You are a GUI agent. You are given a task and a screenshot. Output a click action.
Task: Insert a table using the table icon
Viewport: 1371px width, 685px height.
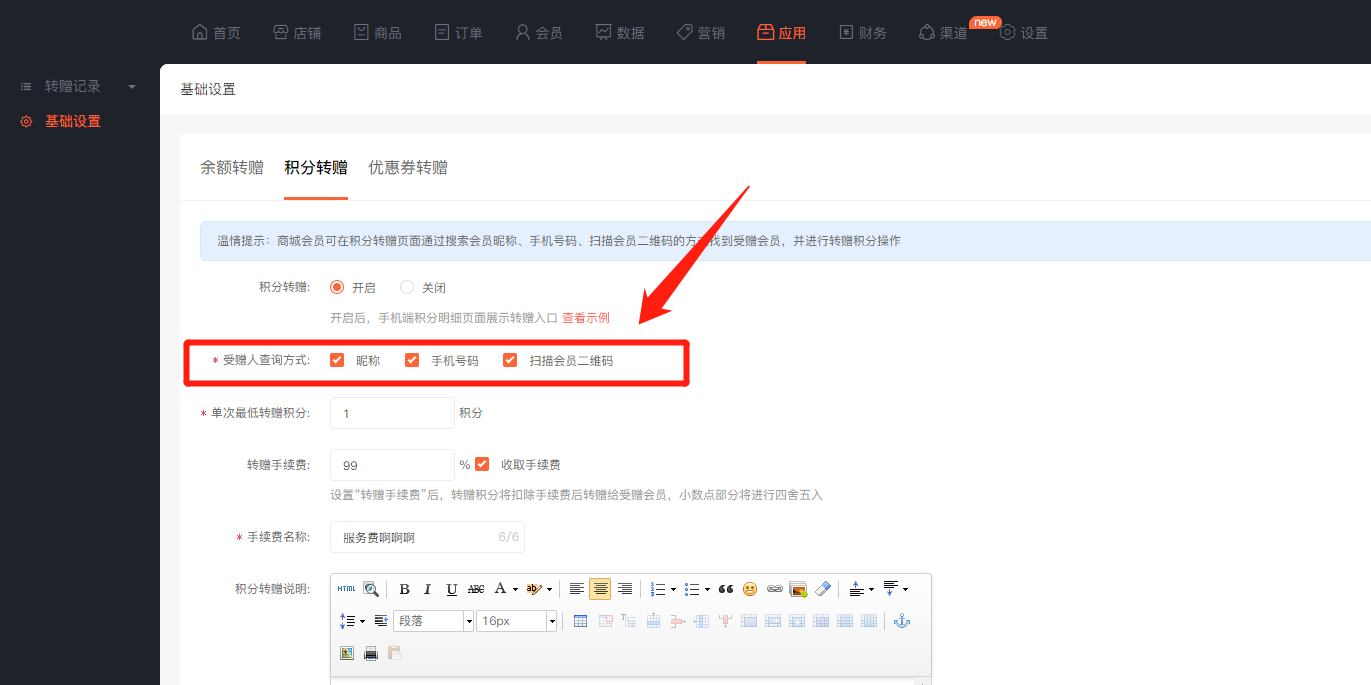point(581,621)
